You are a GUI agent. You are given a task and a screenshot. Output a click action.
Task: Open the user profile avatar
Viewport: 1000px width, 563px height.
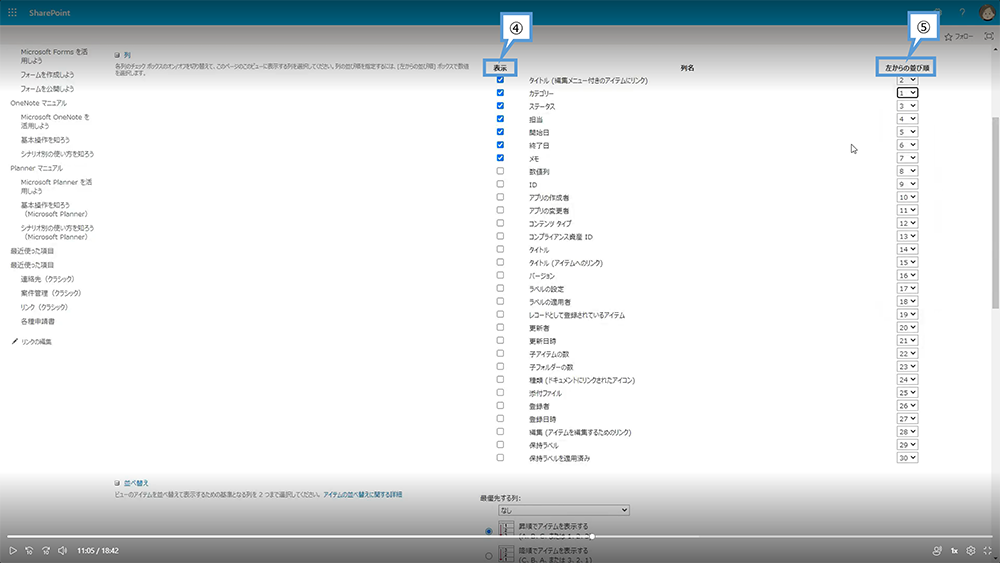point(987,13)
